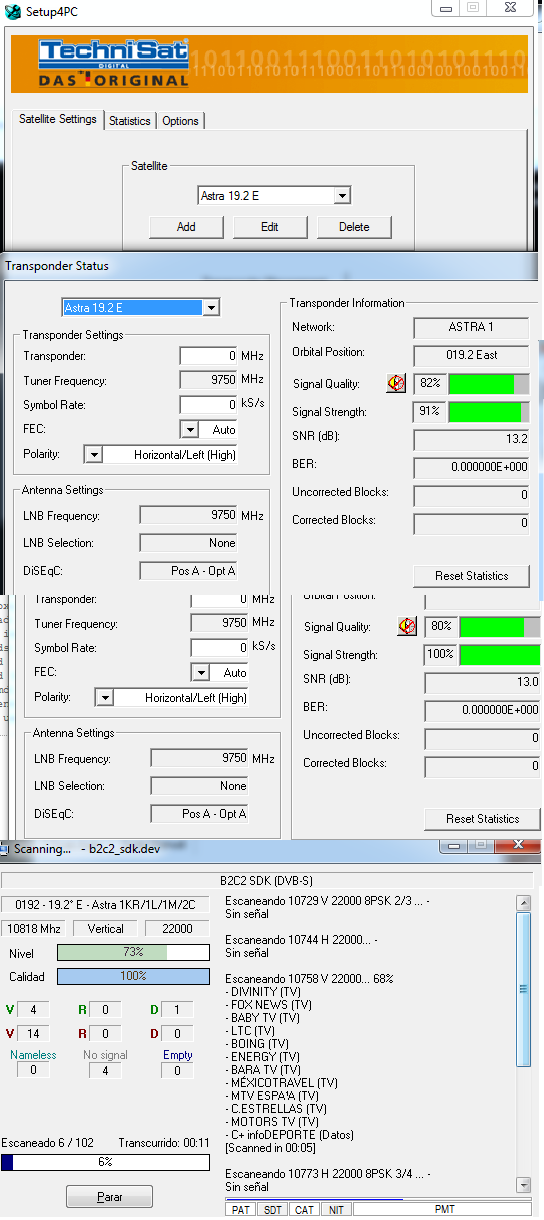Screen dimensions: 544x1220
Task: Click the Add satellite button
Action: pos(186,227)
